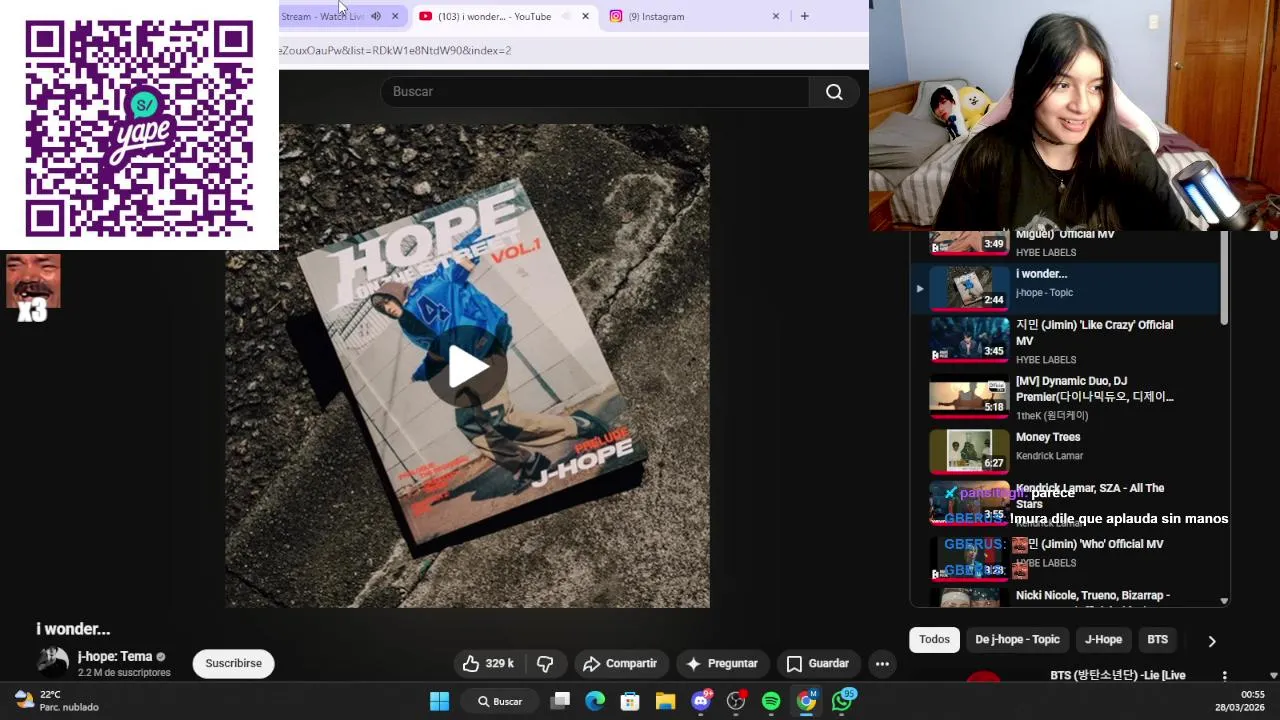Image resolution: width=1280 pixels, height=720 pixels.
Task: Select the J-Hope filter chip
Action: click(x=1103, y=640)
